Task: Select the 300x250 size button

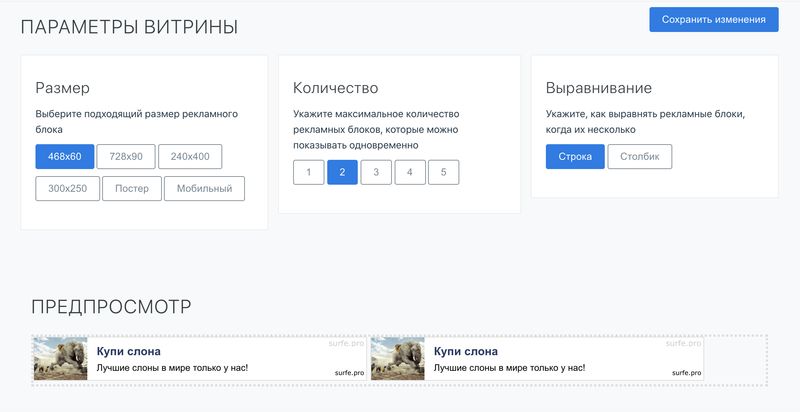Action: [68, 189]
